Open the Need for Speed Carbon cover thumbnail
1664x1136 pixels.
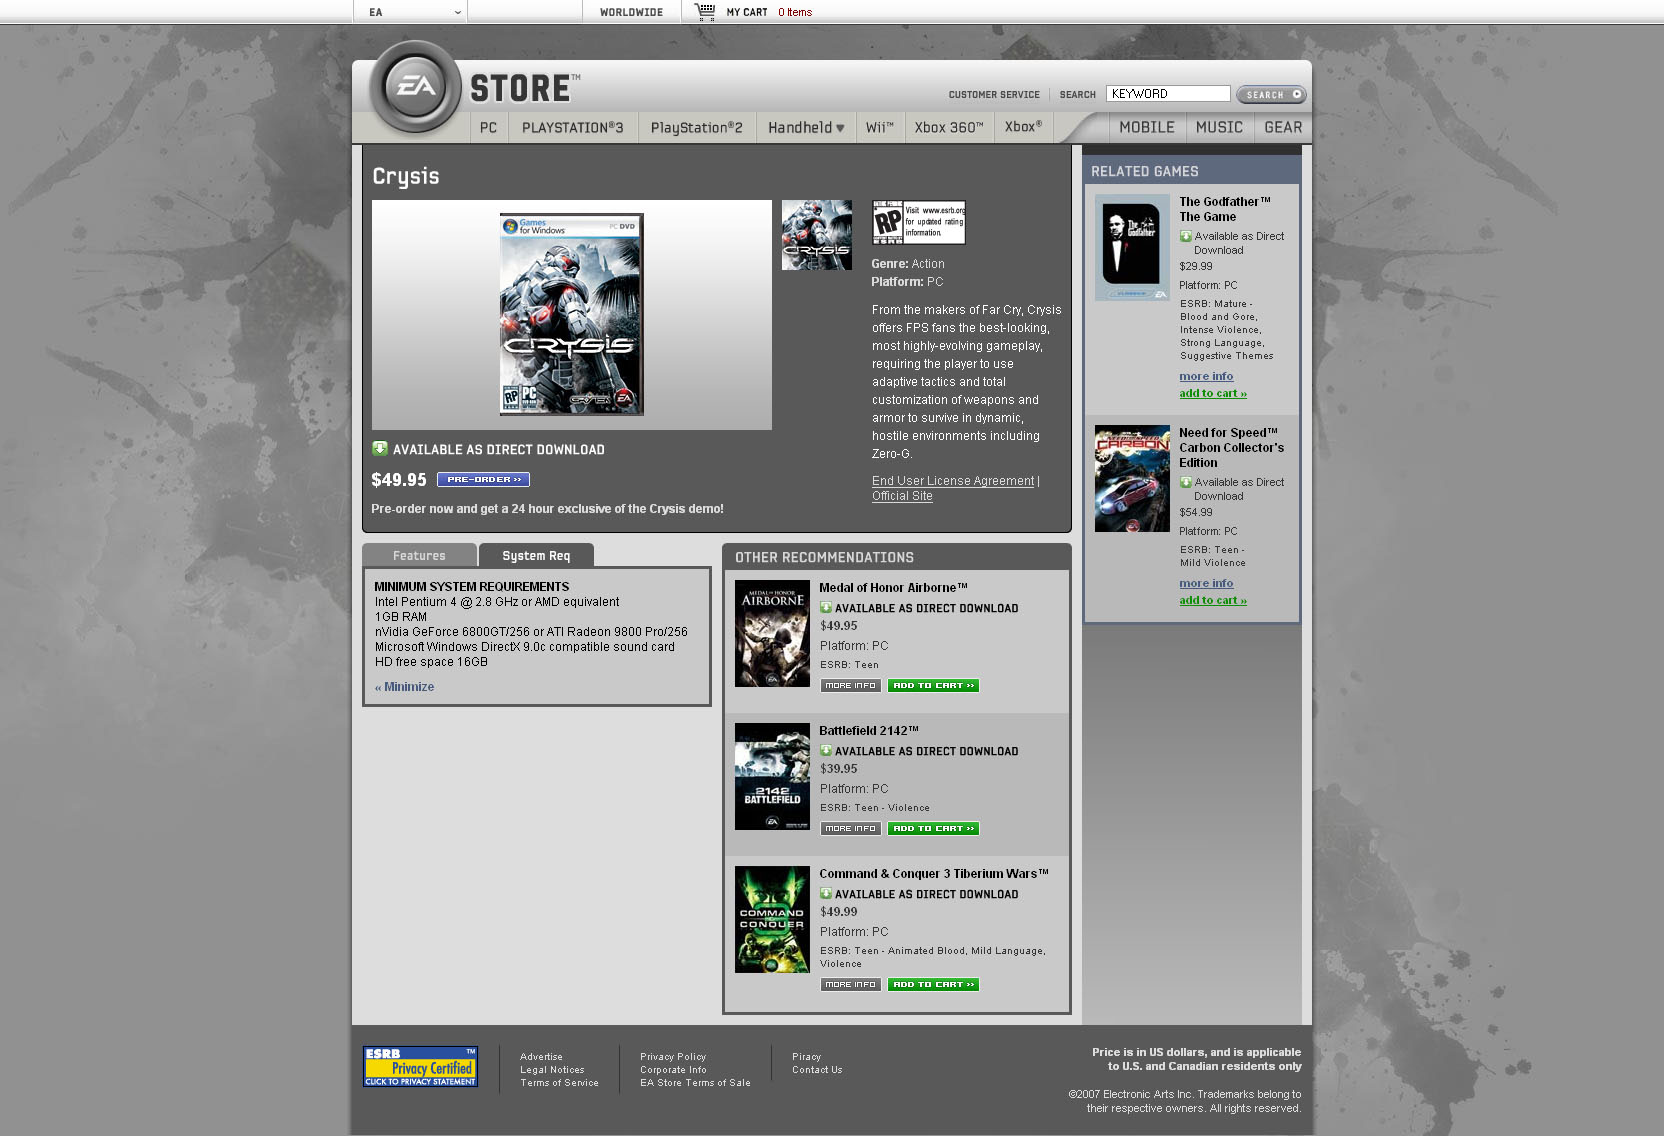[x=1132, y=479]
